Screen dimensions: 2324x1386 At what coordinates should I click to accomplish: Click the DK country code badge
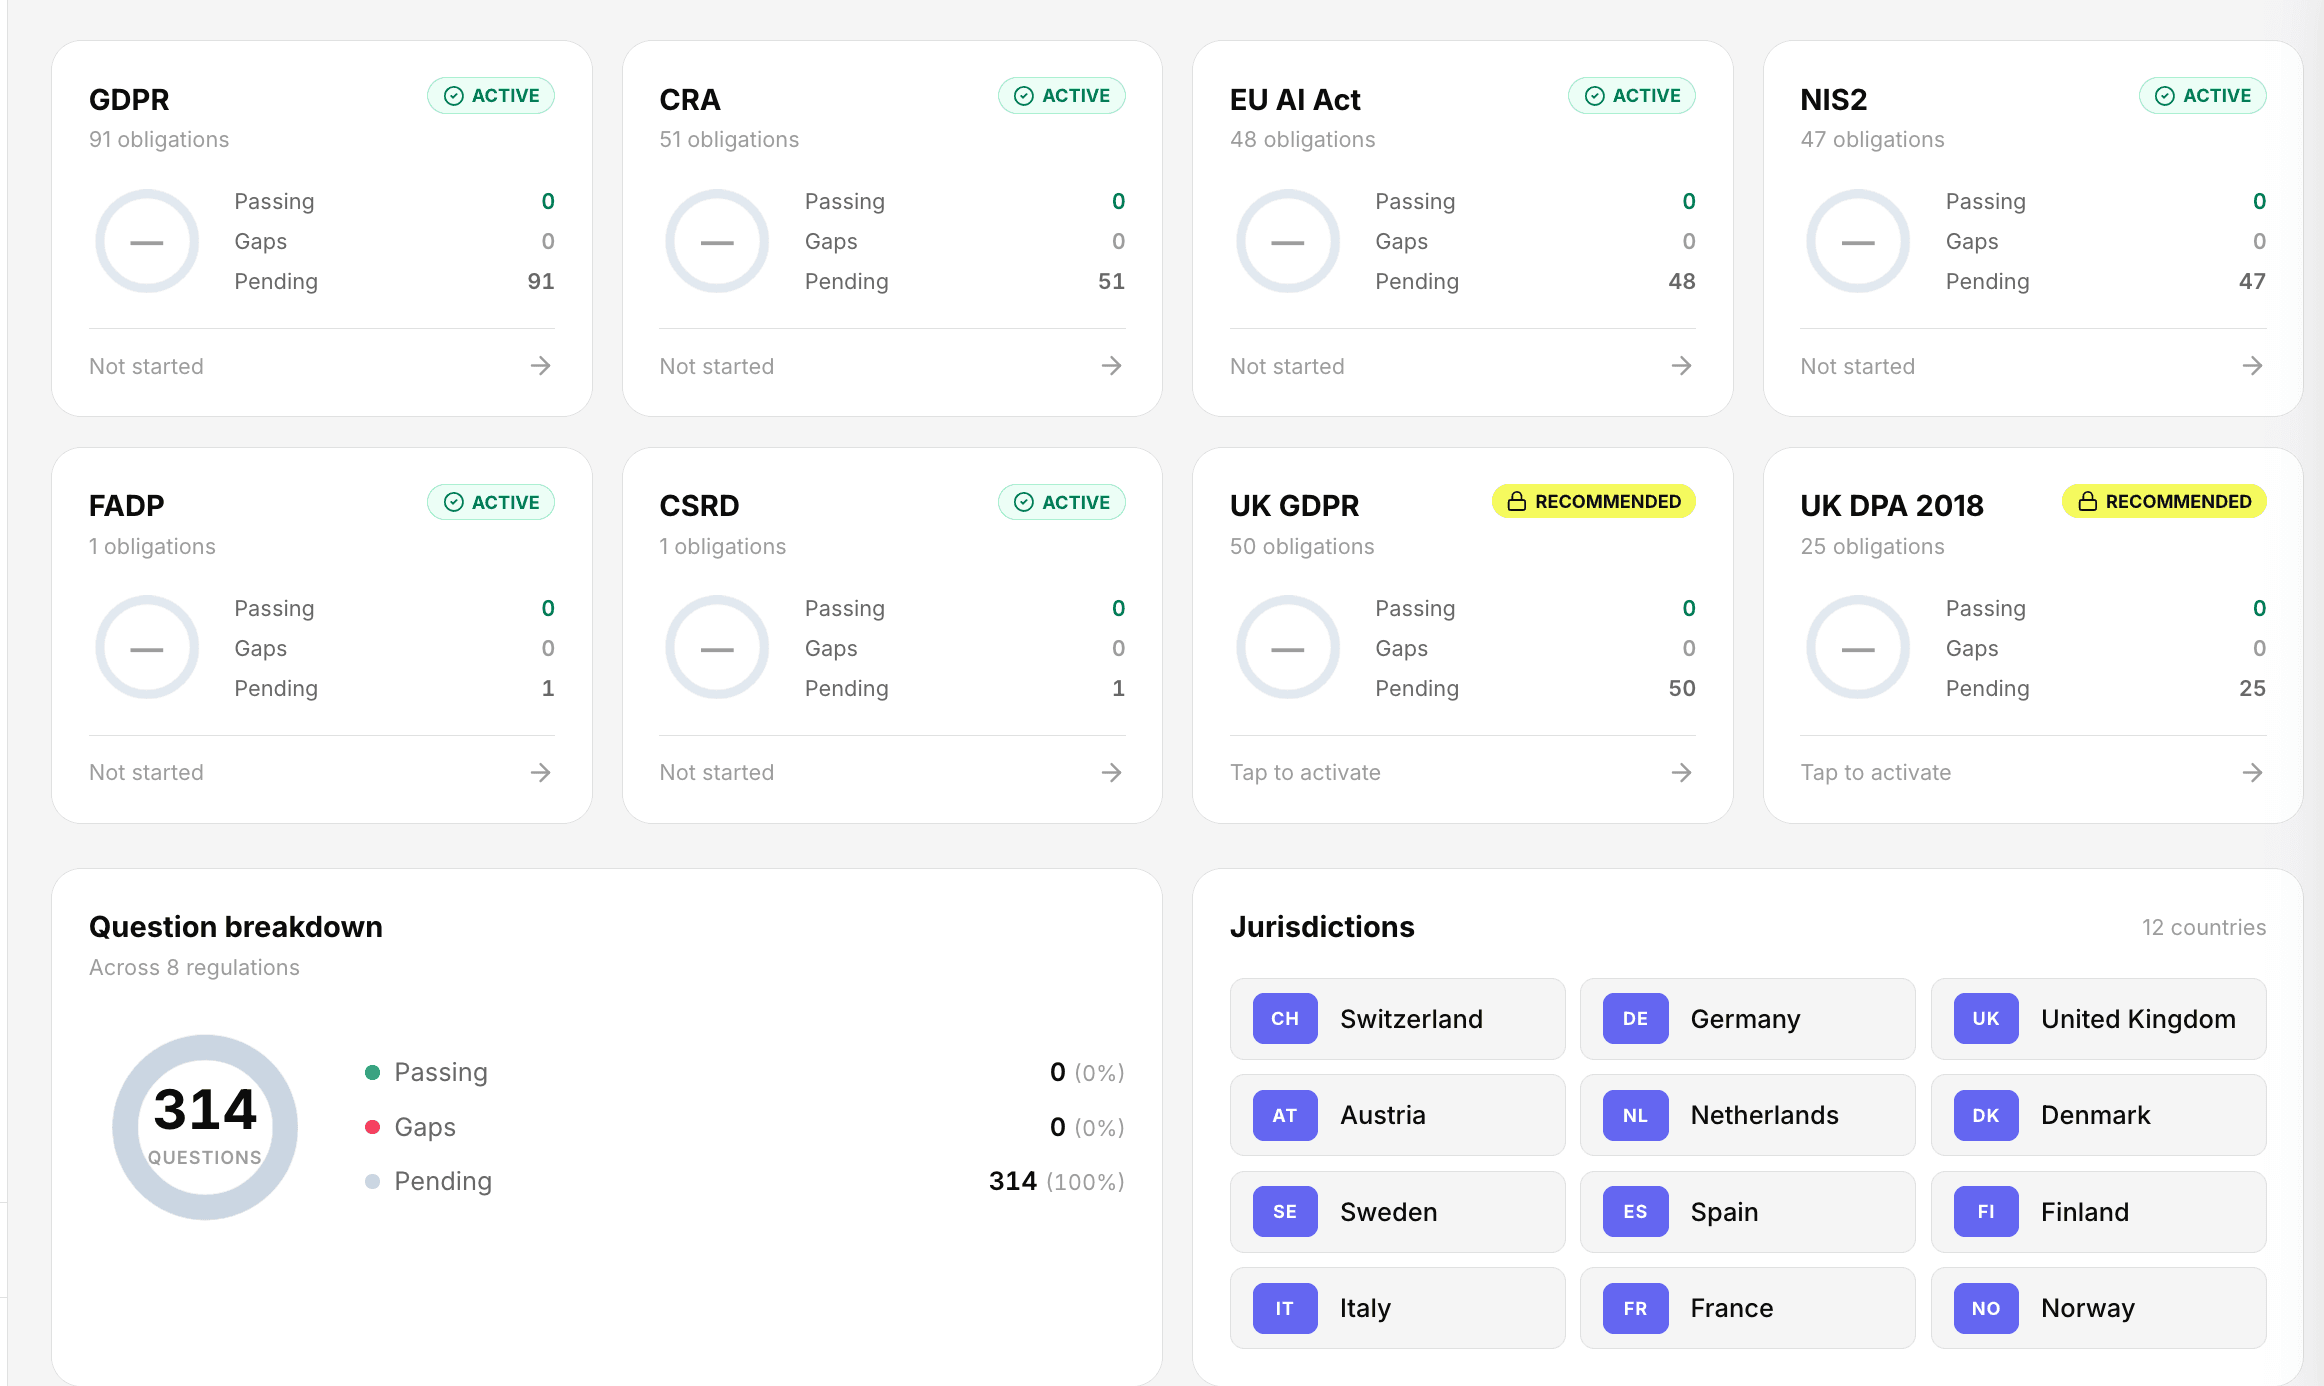1986,1115
